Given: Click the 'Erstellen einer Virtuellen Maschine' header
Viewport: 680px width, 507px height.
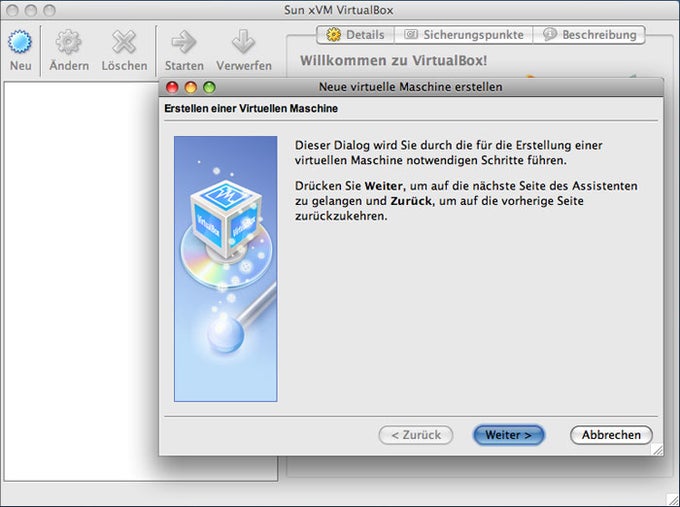Looking at the screenshot, I should pyautogui.click(x=251, y=108).
